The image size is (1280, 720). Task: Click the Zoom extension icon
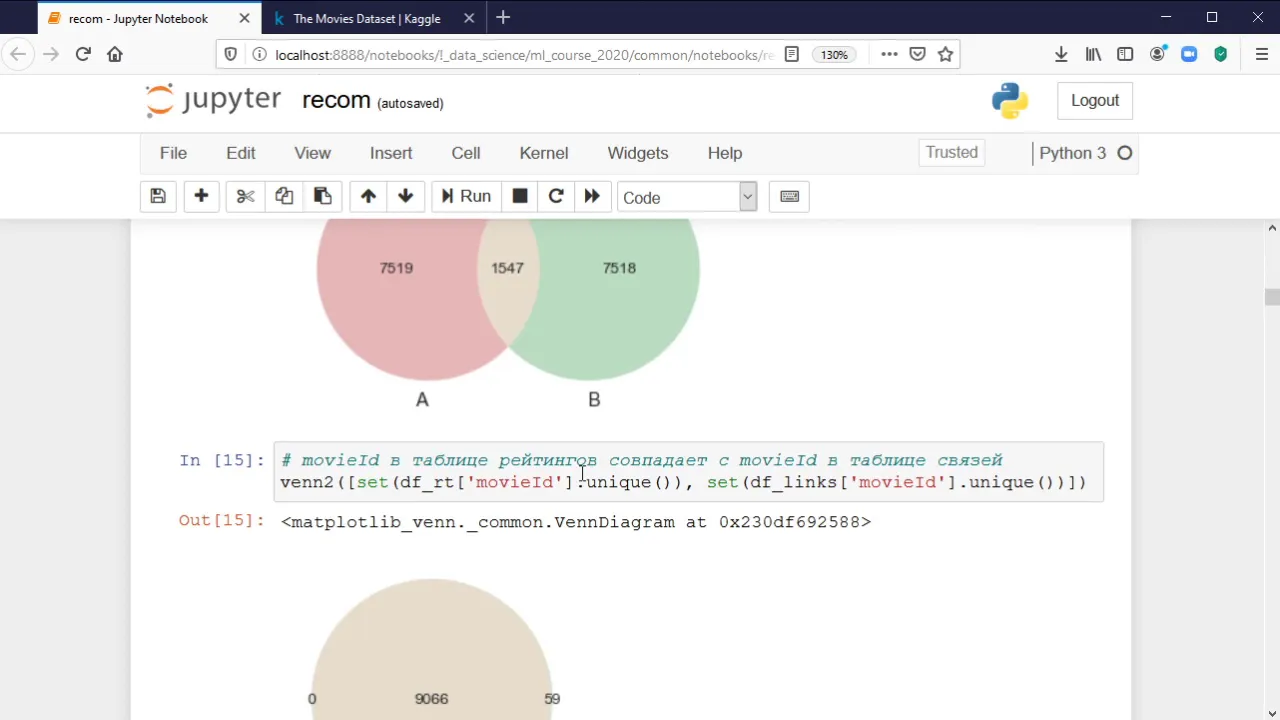click(1189, 55)
